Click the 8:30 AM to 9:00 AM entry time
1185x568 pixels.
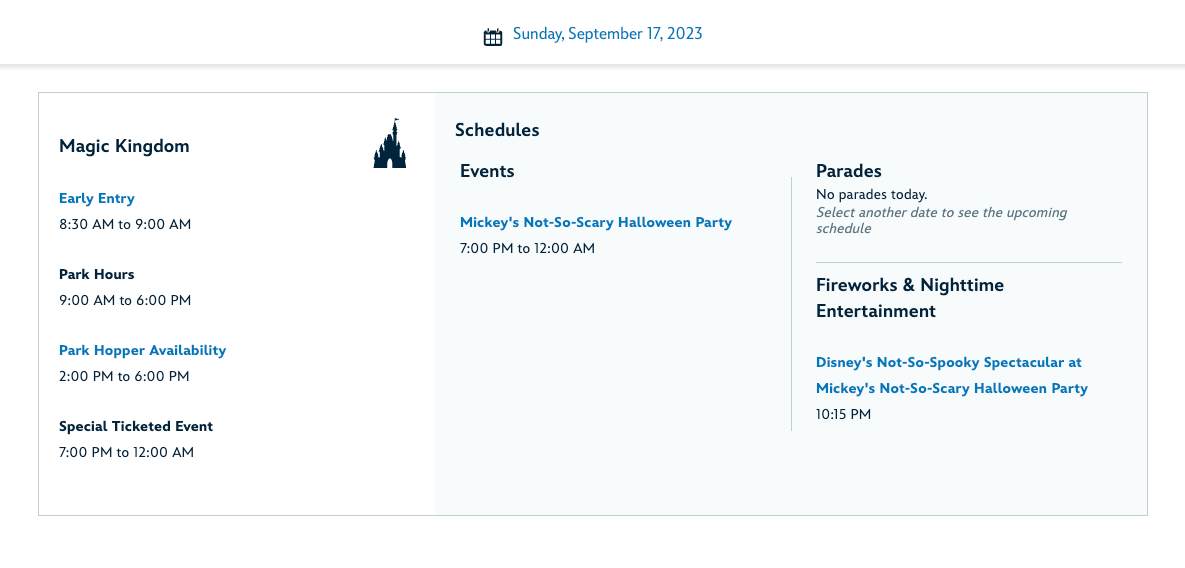tap(125, 224)
